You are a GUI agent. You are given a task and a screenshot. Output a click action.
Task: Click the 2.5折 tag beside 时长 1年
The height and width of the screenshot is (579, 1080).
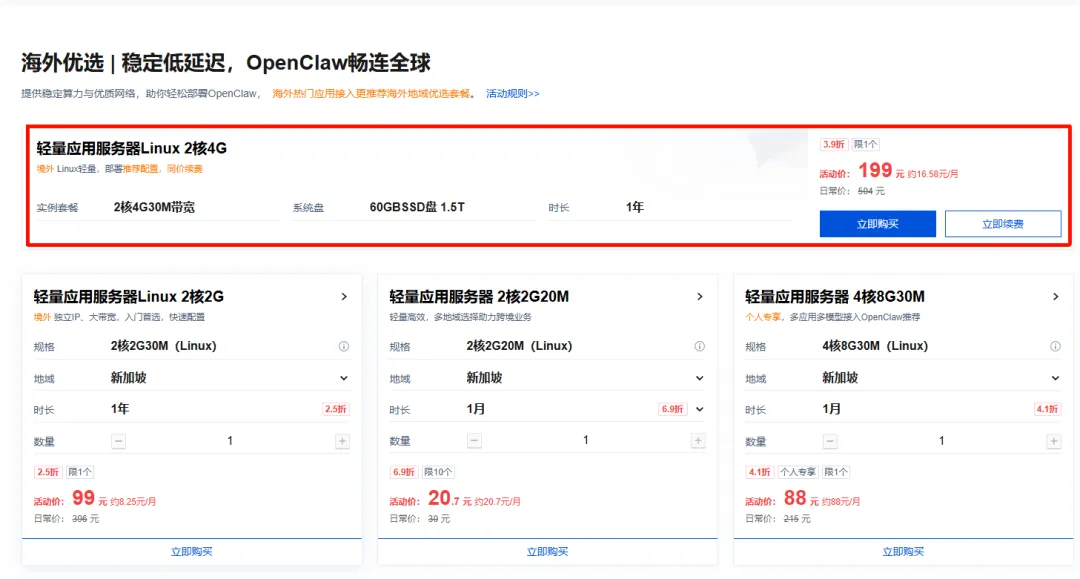(335, 409)
